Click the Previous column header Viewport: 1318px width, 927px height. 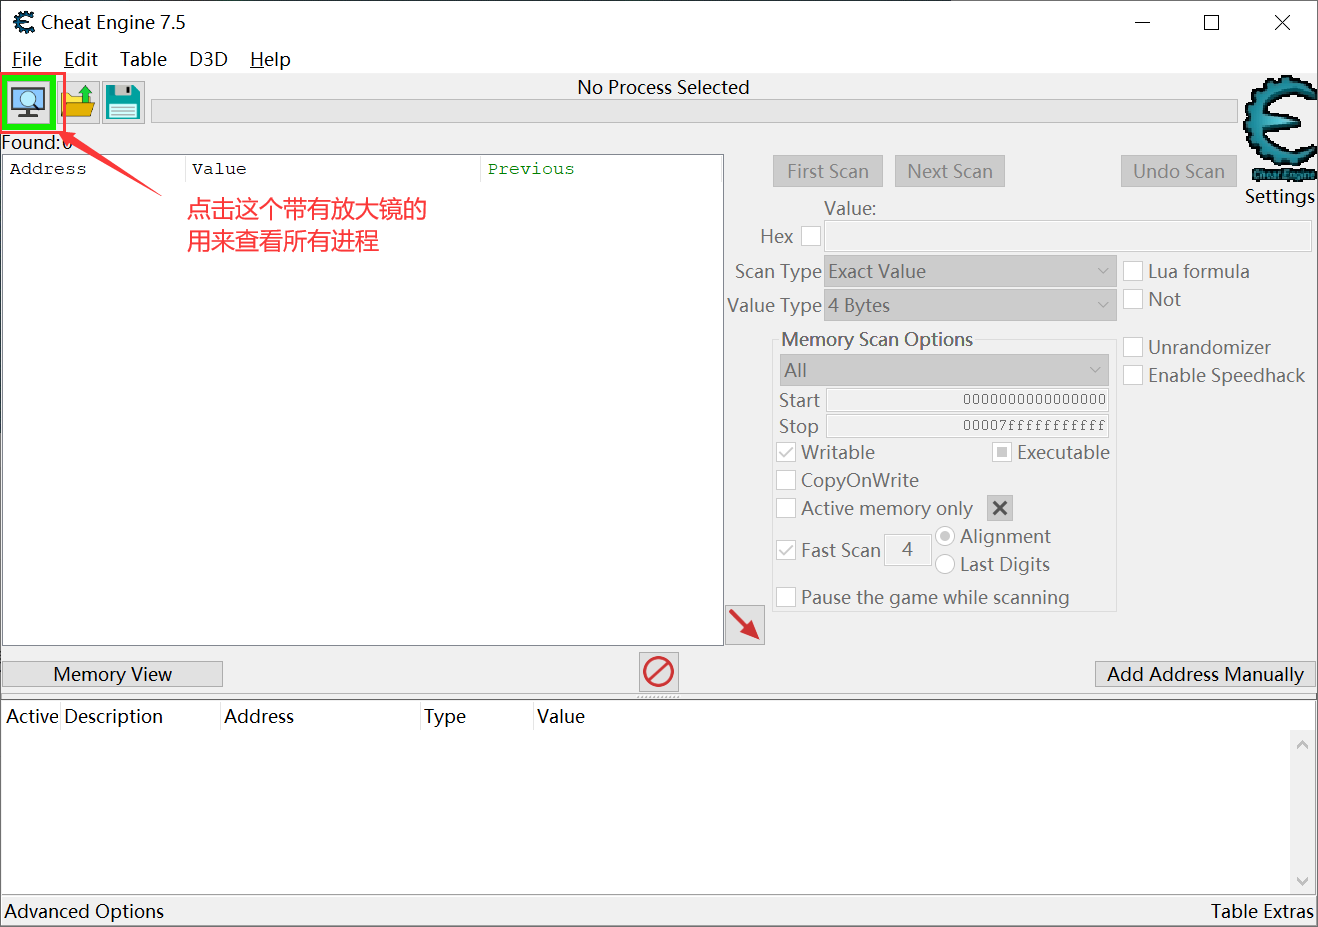coord(601,169)
